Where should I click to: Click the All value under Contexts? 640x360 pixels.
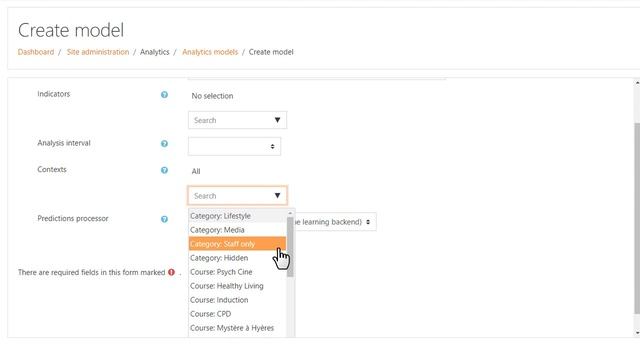(196, 171)
